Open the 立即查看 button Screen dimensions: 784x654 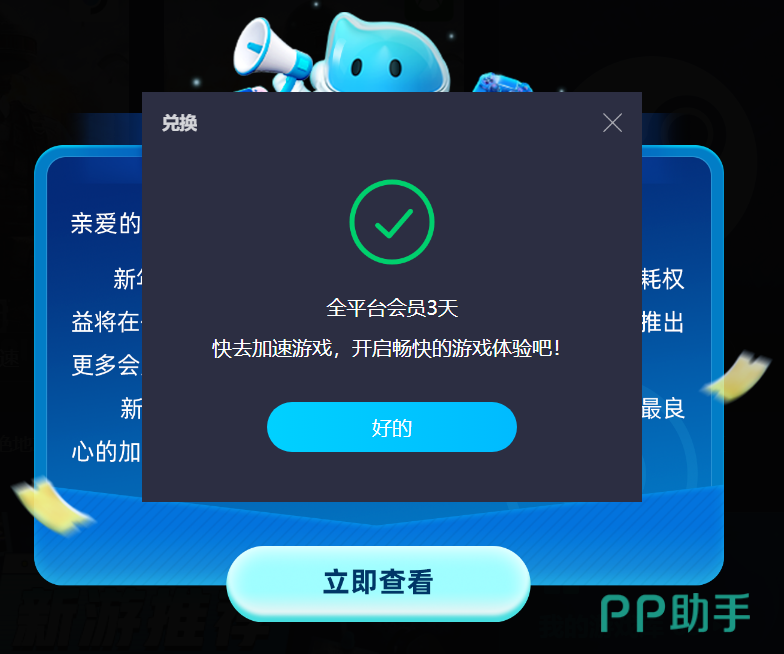pyautogui.click(x=378, y=583)
